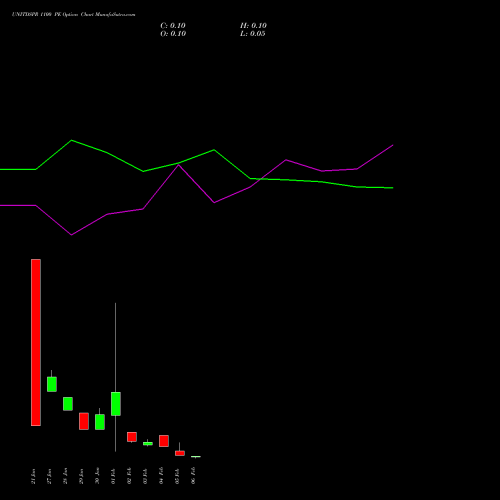Image resolution: width=500 pixels, height=500 pixels.
Task: Click the small green candle above 03 Feb
Action: (148, 443)
